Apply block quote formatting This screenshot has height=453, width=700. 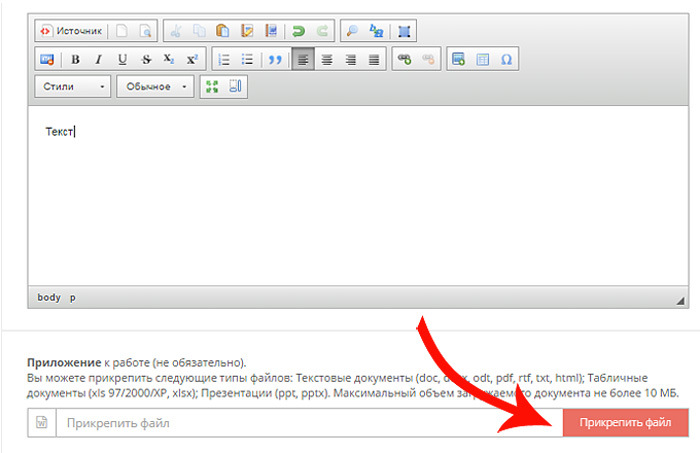[275, 60]
